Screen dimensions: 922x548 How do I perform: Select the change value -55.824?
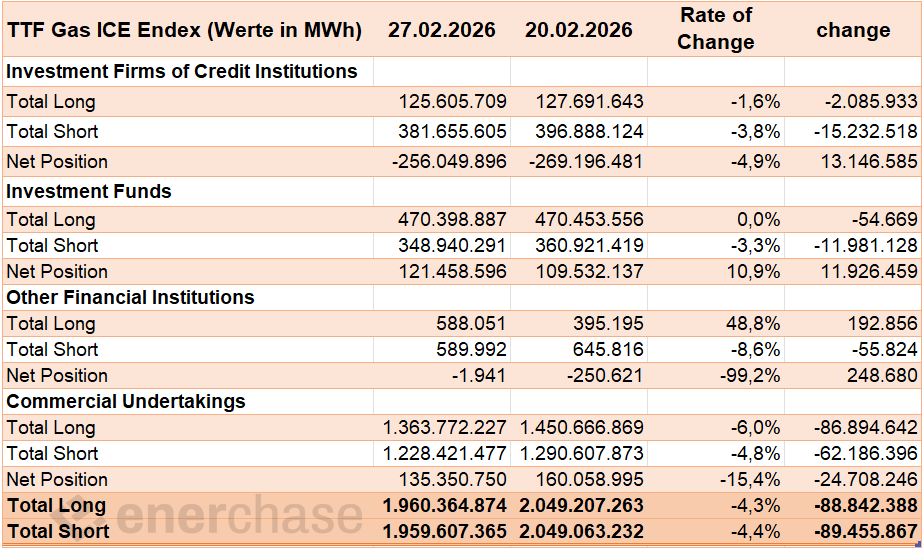[x=885, y=349]
